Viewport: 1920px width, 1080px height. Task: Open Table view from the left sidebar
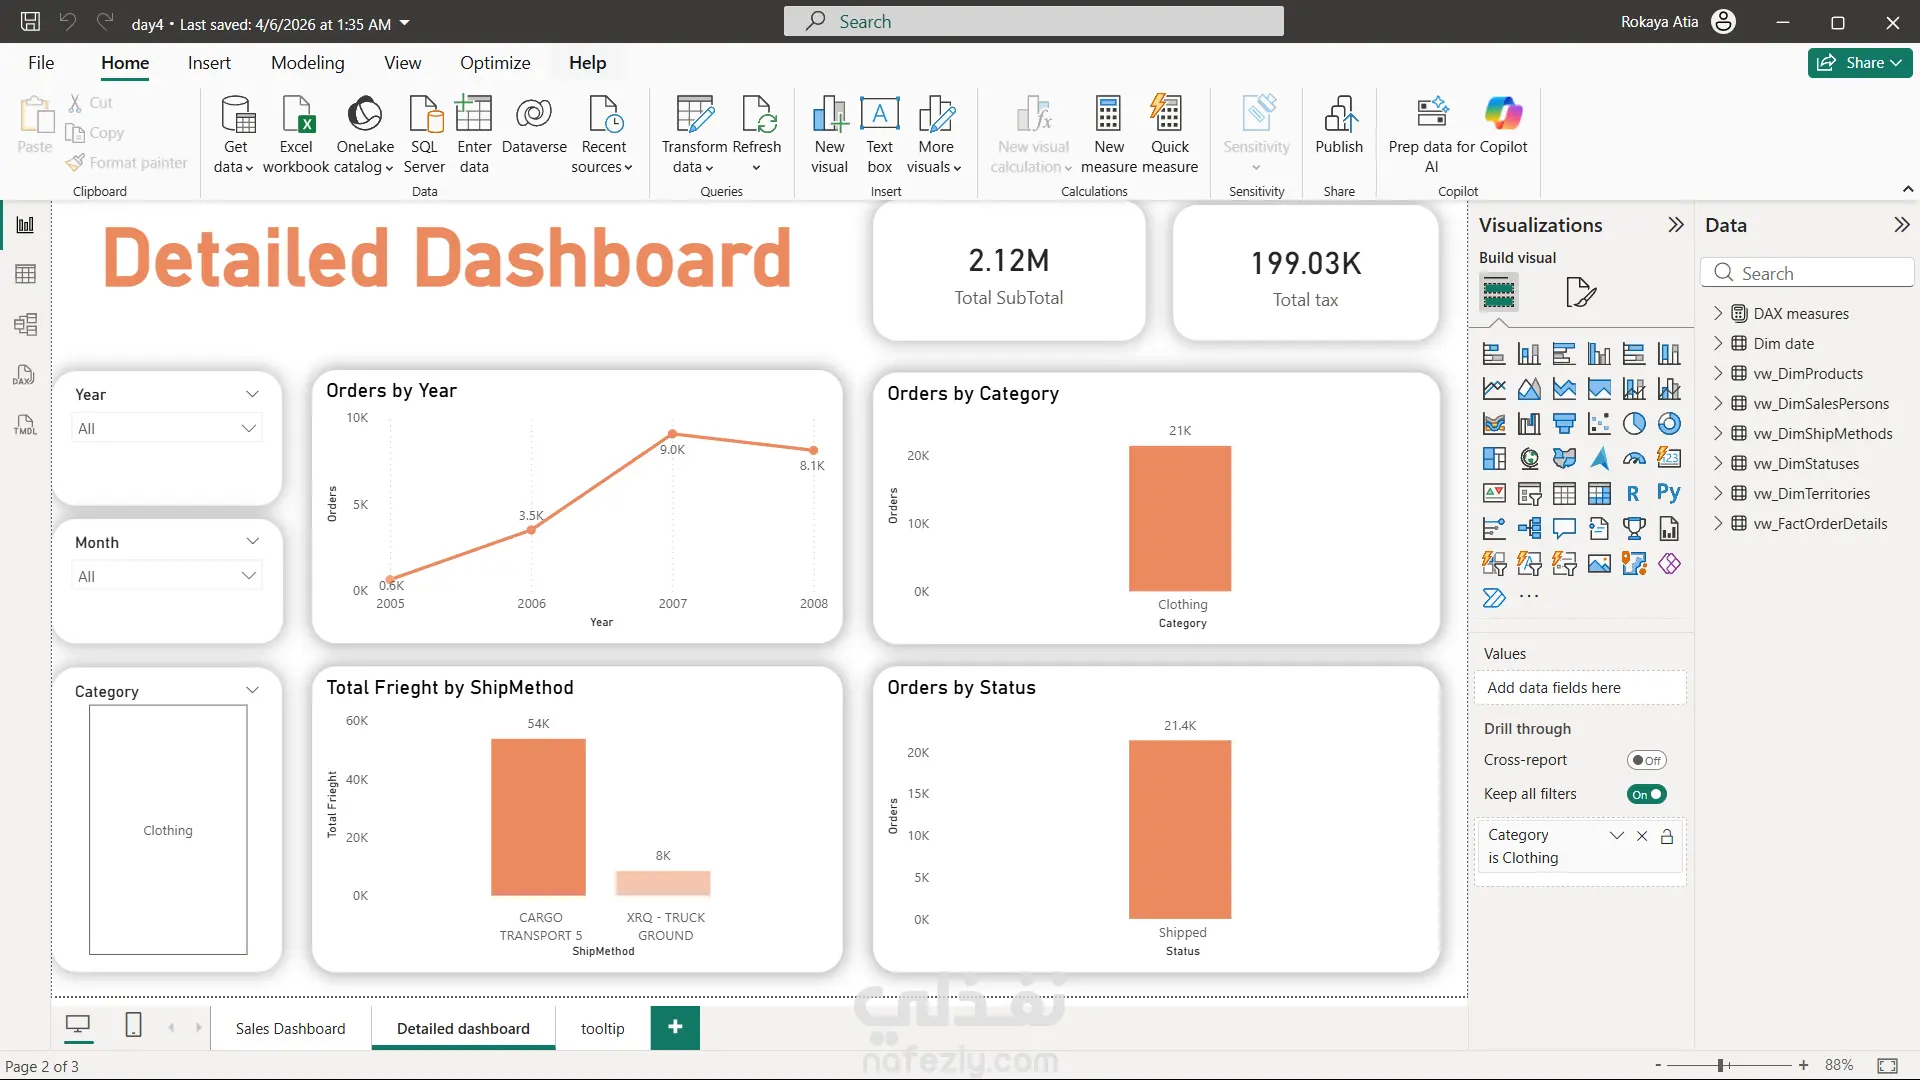[x=25, y=274]
